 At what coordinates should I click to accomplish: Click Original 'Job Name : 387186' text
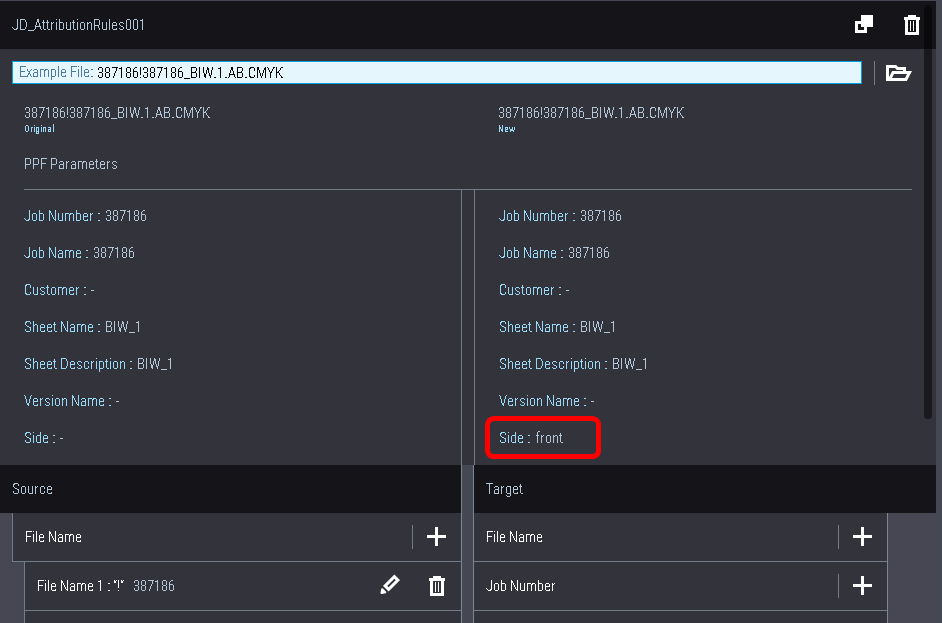pyautogui.click(x=79, y=253)
